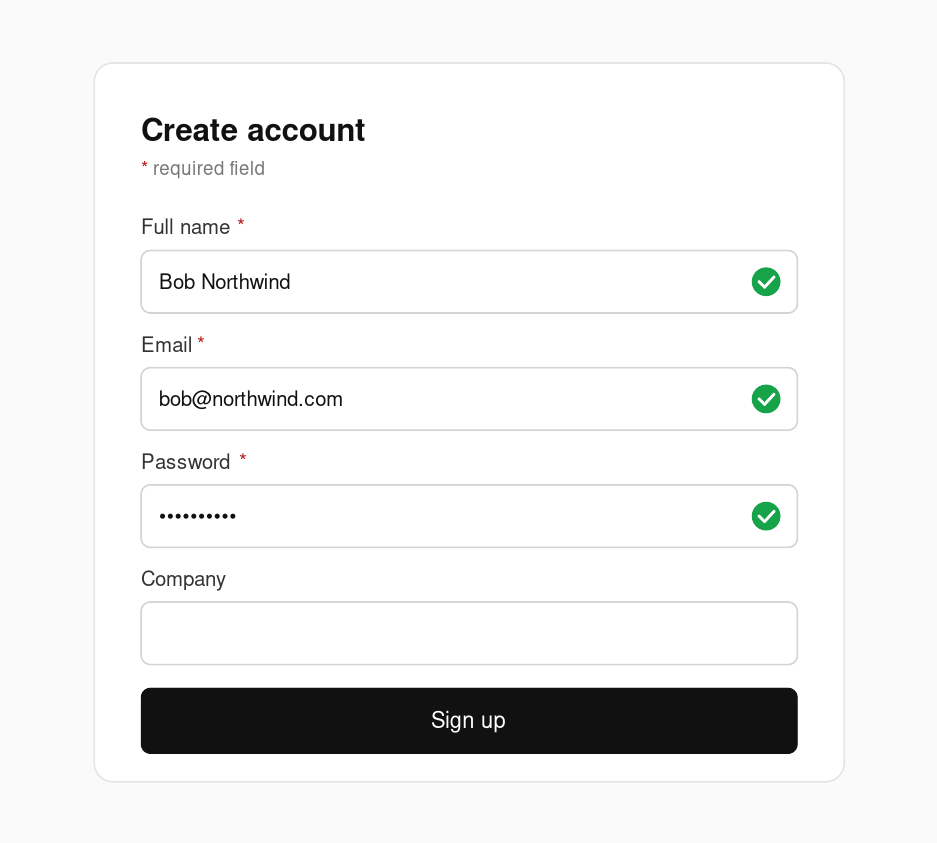Screen dimensions: 937x843
Task: Click the red asterisk beside Full name
Action: click(241, 225)
